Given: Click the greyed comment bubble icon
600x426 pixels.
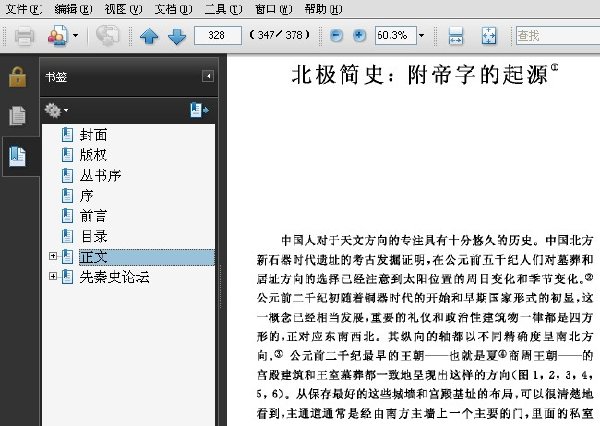Looking at the screenshot, I should pyautogui.click(x=108, y=36).
